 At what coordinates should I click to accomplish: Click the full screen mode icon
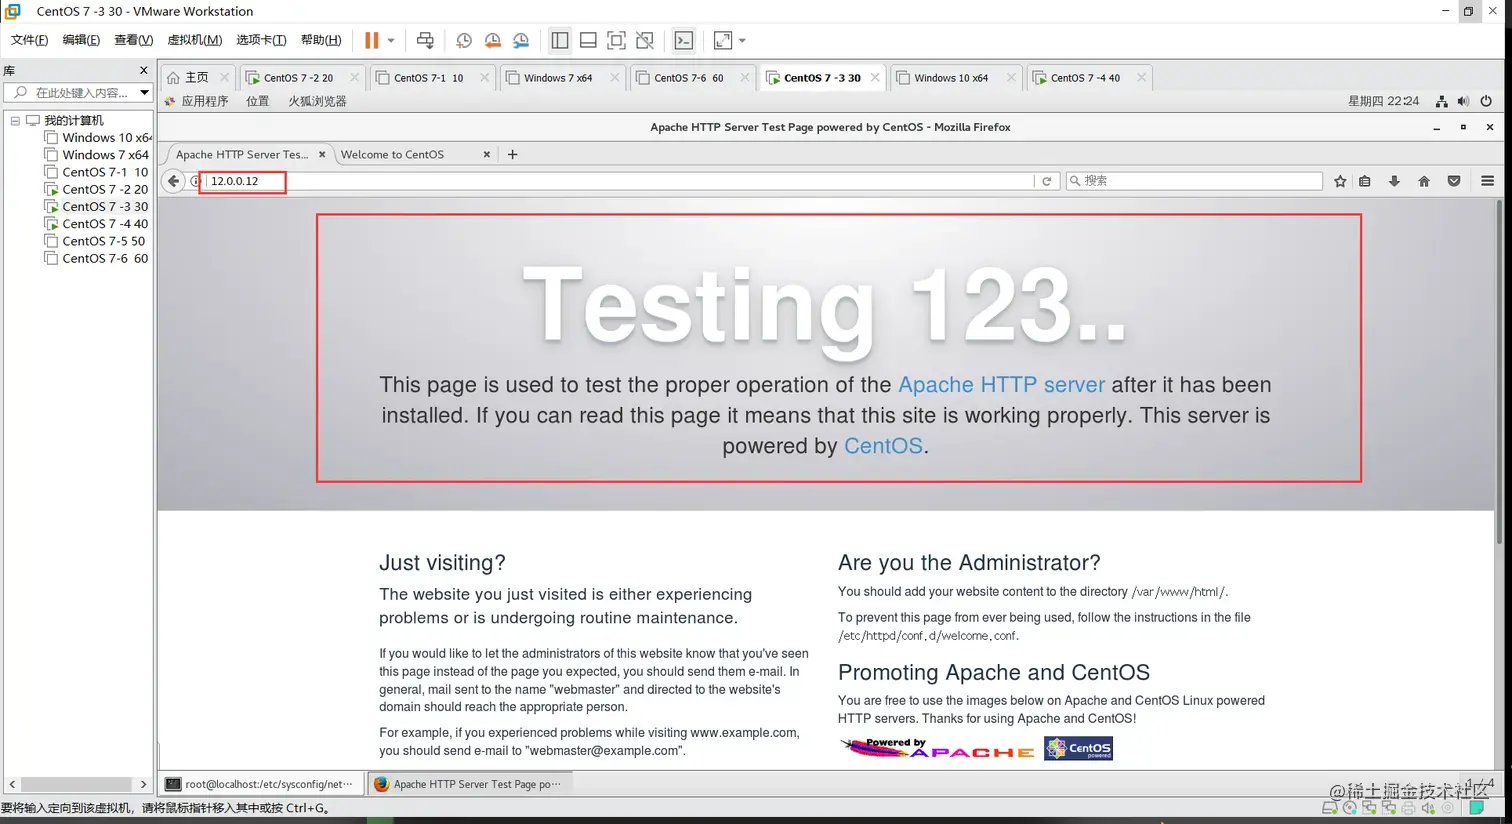[617, 40]
